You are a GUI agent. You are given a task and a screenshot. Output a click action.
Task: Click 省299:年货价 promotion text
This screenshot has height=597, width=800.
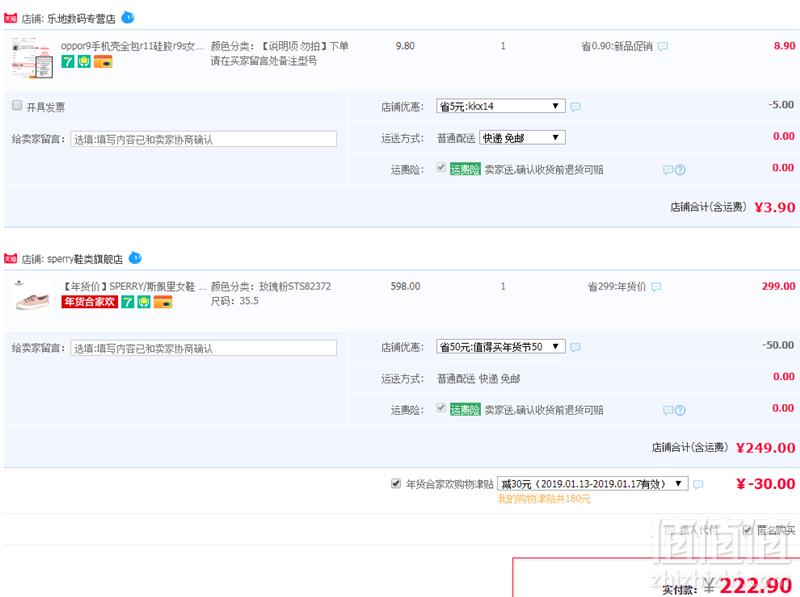click(617, 287)
